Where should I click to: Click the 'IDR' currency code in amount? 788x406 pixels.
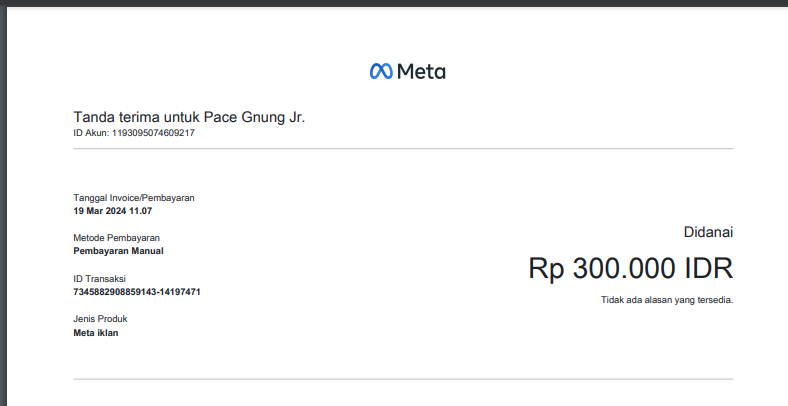click(709, 268)
